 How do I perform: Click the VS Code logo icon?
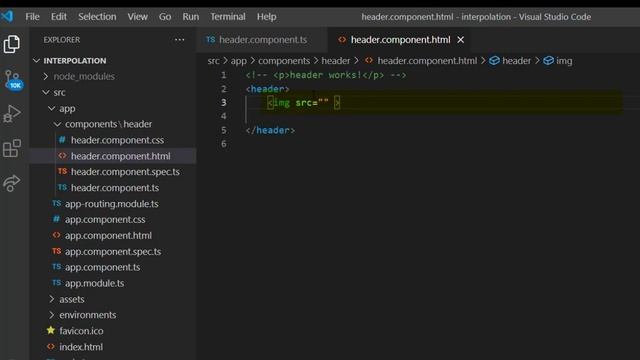click(7, 16)
